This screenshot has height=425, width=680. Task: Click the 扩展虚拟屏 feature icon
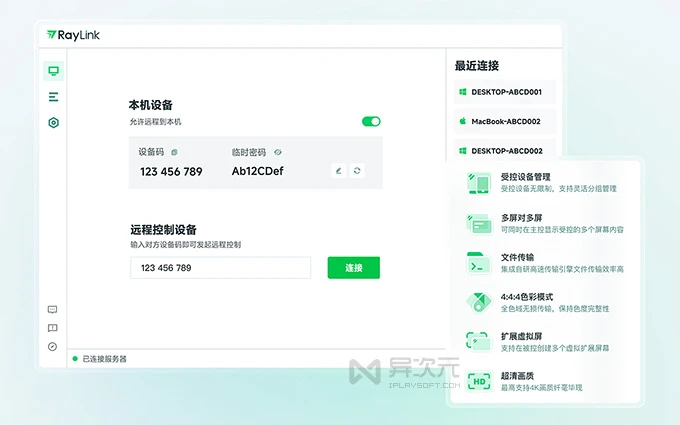pyautogui.click(x=479, y=341)
